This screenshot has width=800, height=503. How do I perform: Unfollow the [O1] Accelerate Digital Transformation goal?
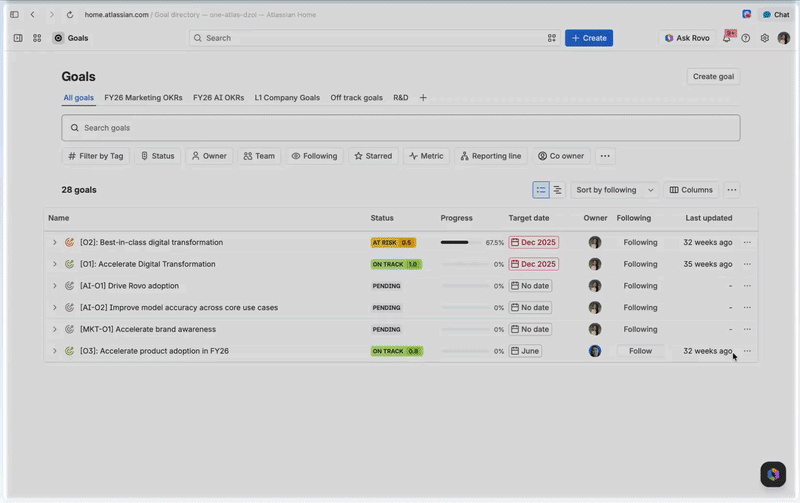[640, 264]
